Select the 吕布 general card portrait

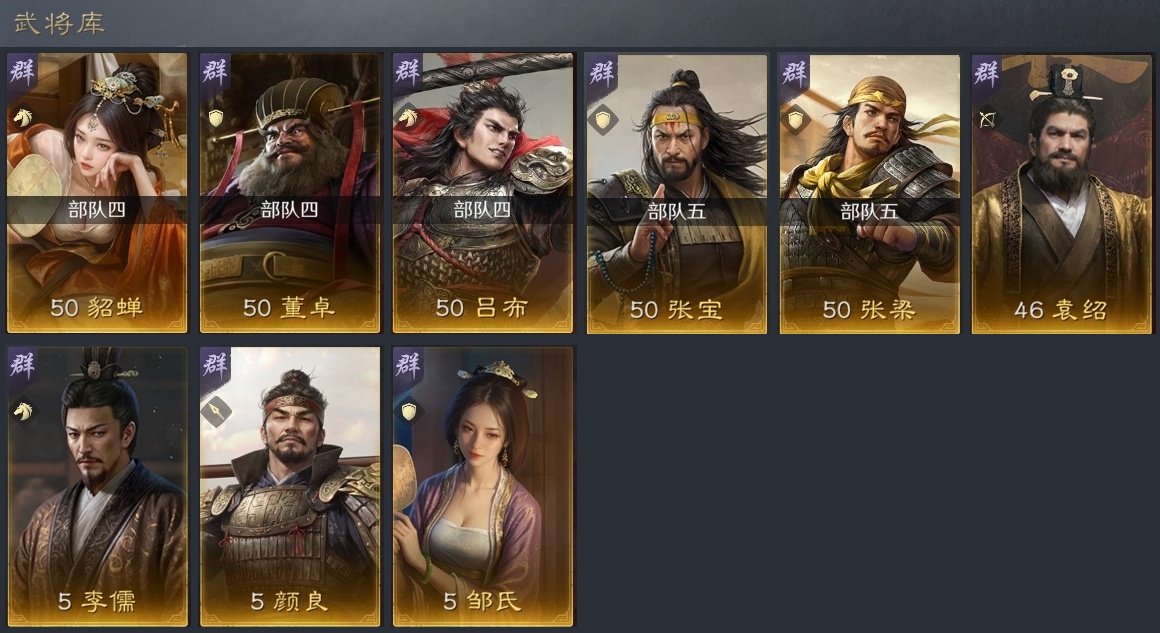[x=482, y=193]
